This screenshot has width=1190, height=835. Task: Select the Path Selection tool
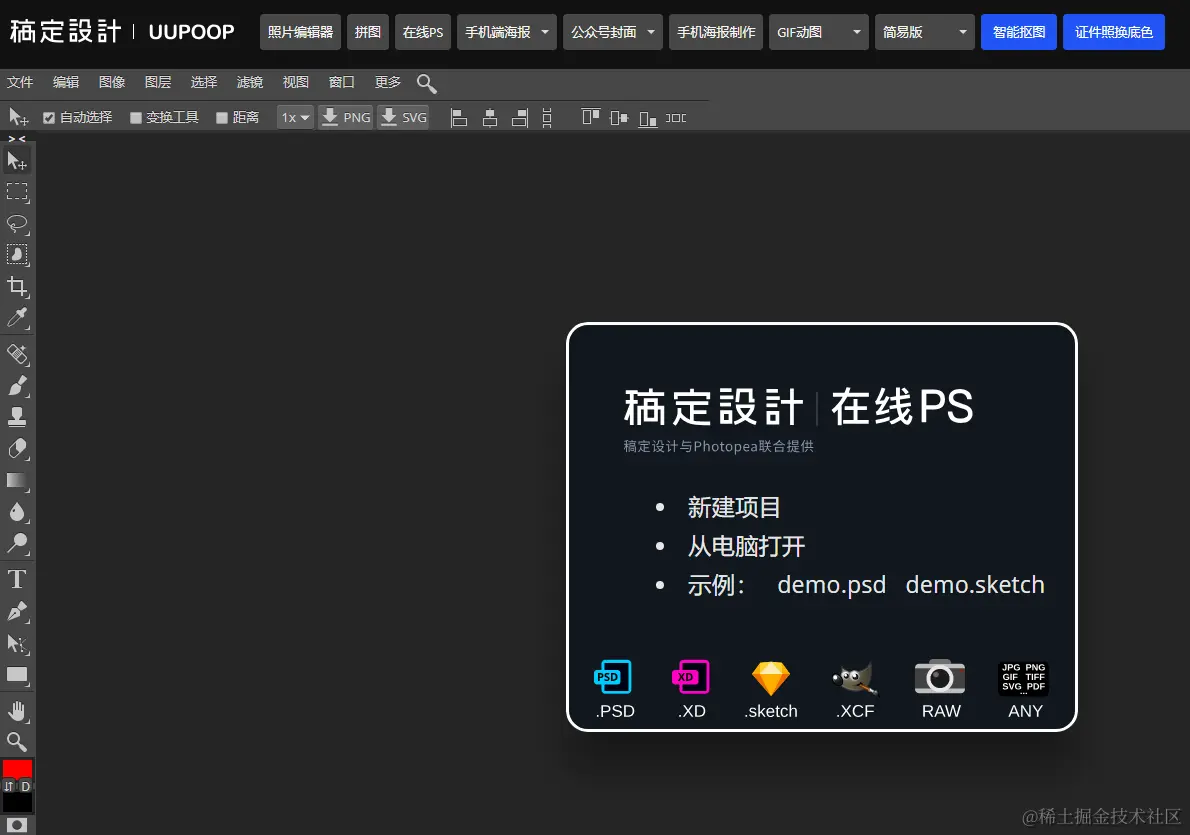[x=17, y=644]
